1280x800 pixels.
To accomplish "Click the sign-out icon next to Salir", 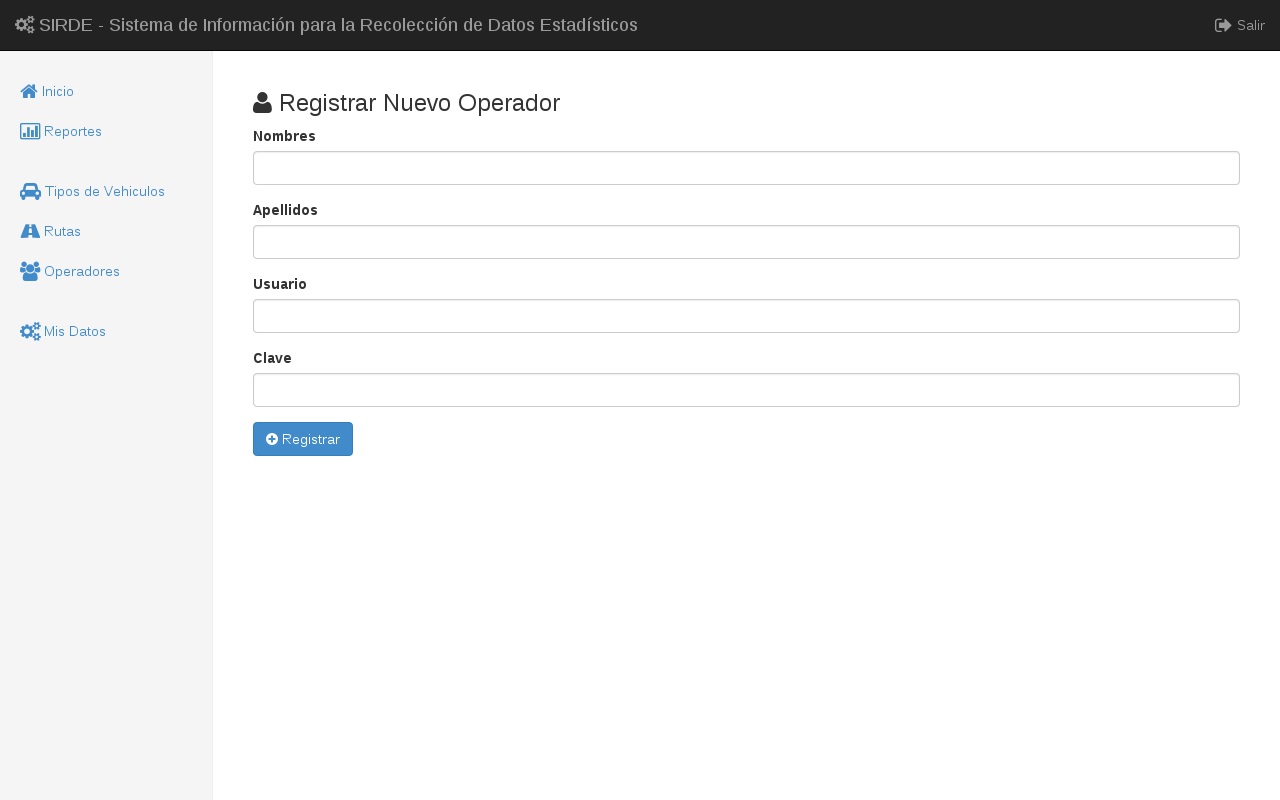I will click(x=1223, y=25).
